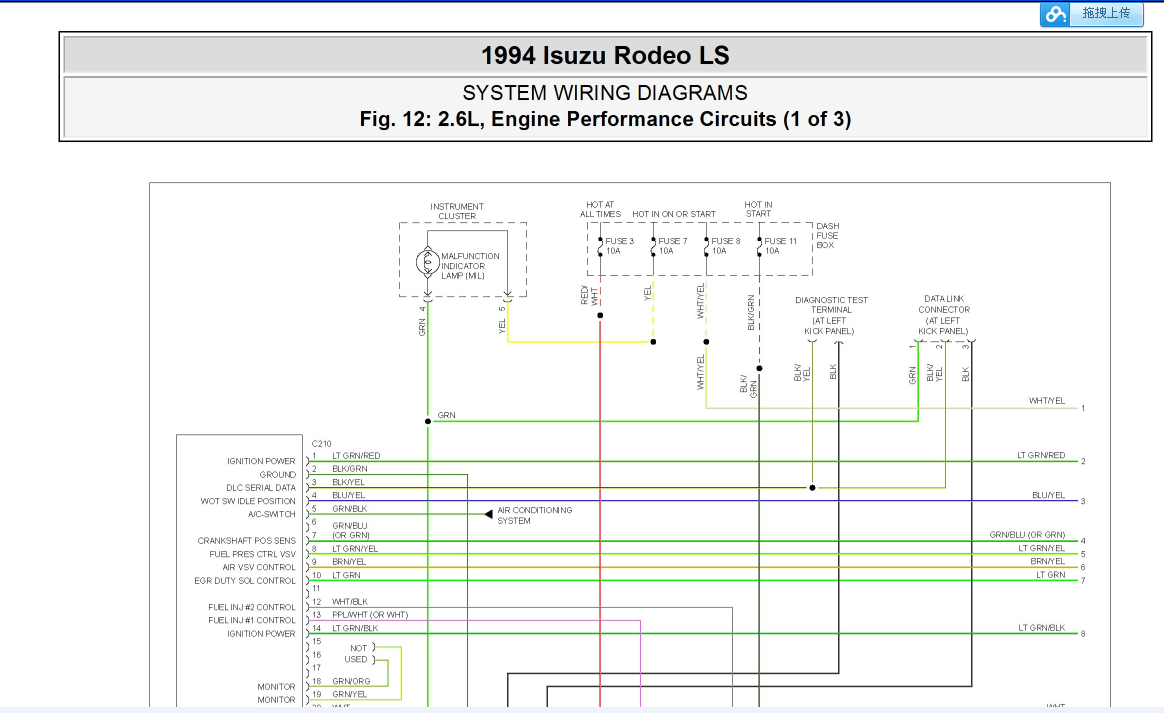Select the 'HOT AT ALL TIMES' label
Screen dimensions: 1164x713
pyautogui.click(x=600, y=209)
